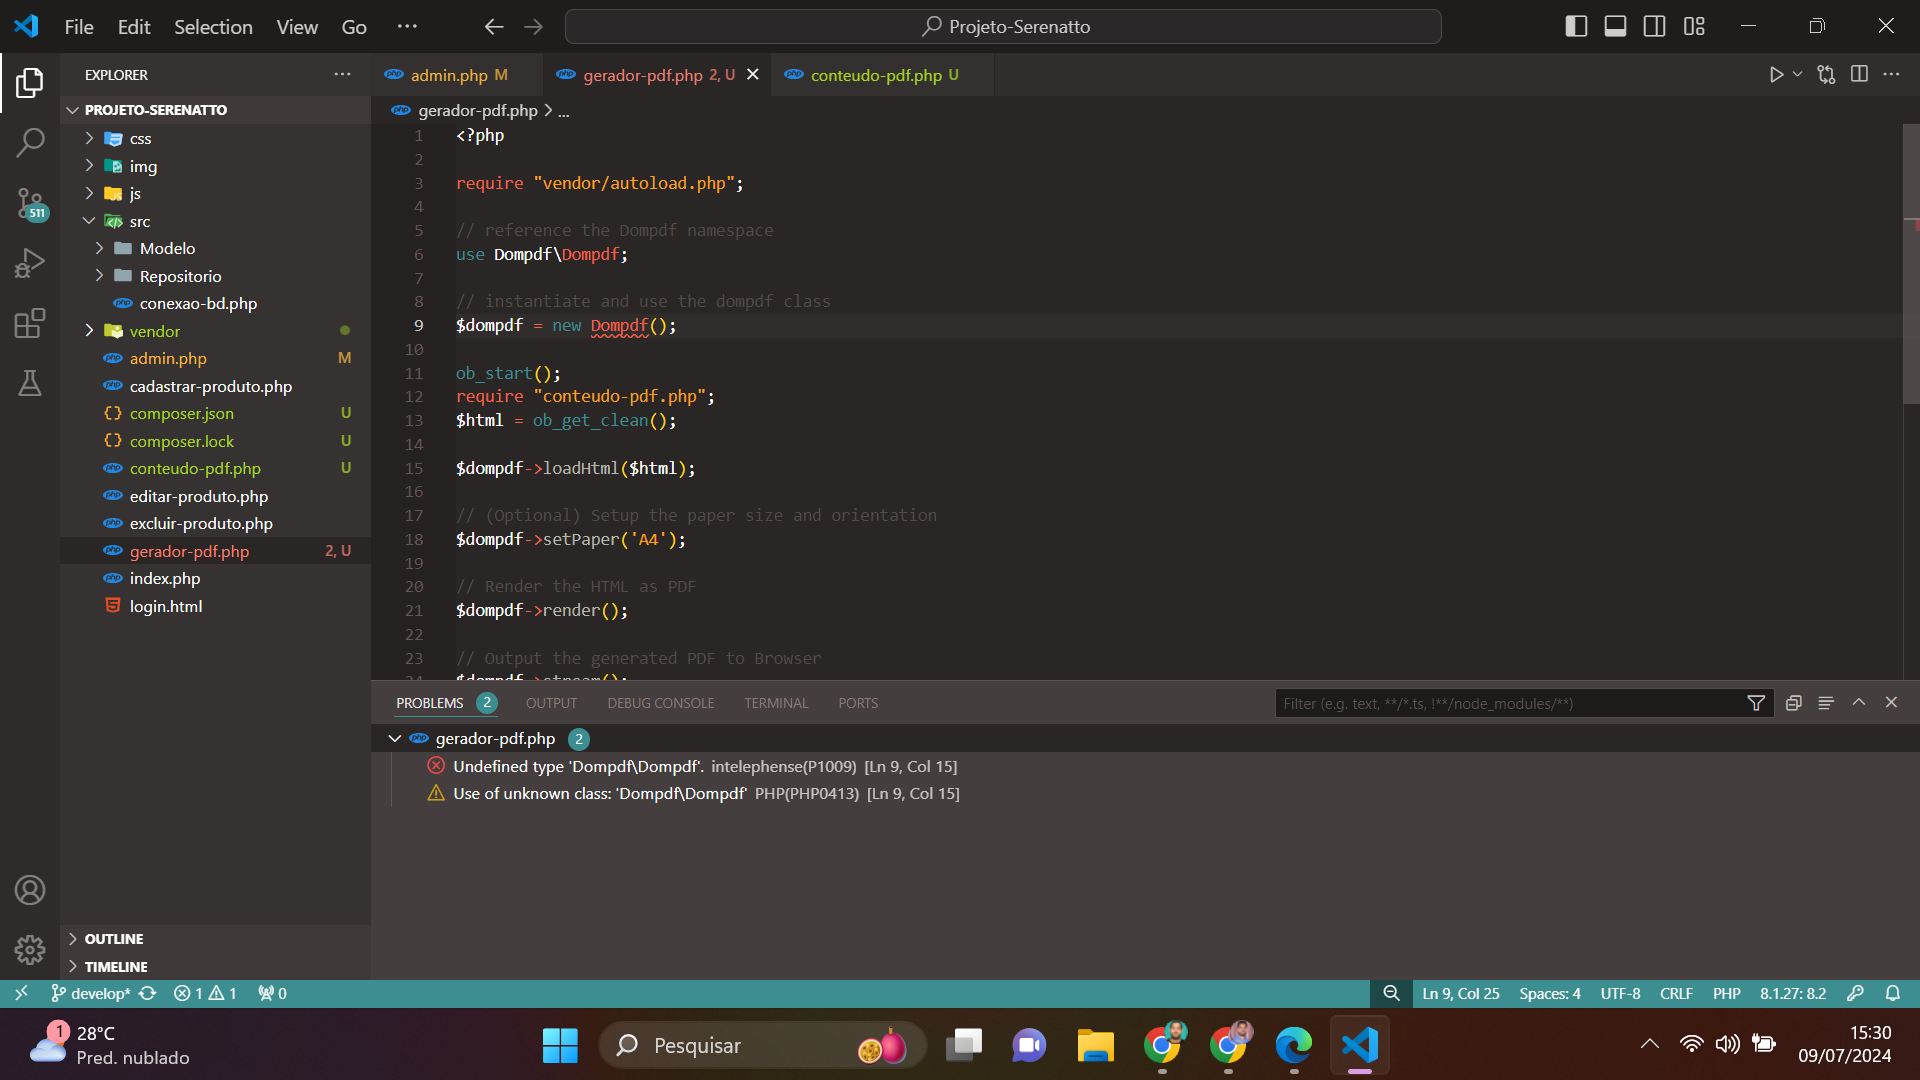Viewport: 1920px width, 1080px height.
Task: Click the Run Code play button
Action: point(1776,75)
